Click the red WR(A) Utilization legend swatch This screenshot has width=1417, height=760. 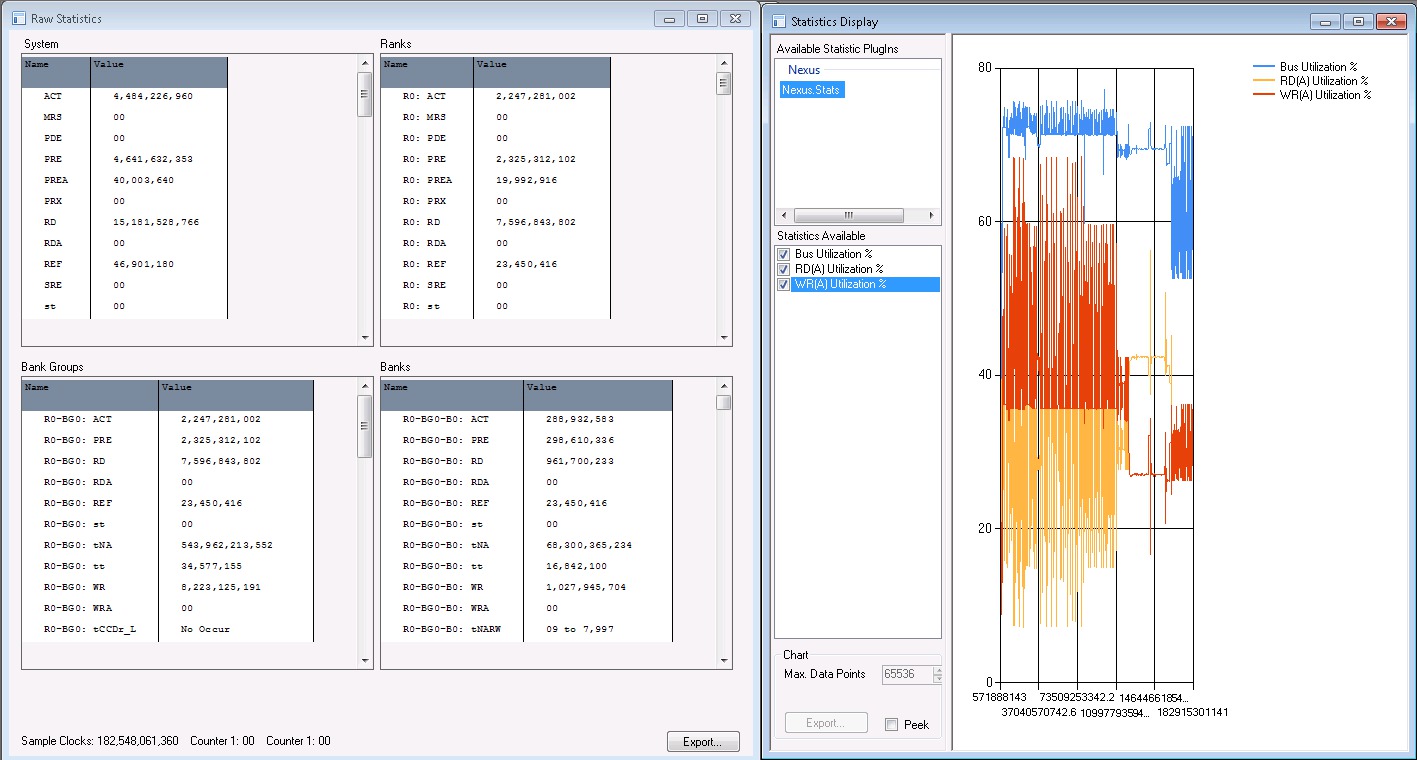(x=1264, y=95)
